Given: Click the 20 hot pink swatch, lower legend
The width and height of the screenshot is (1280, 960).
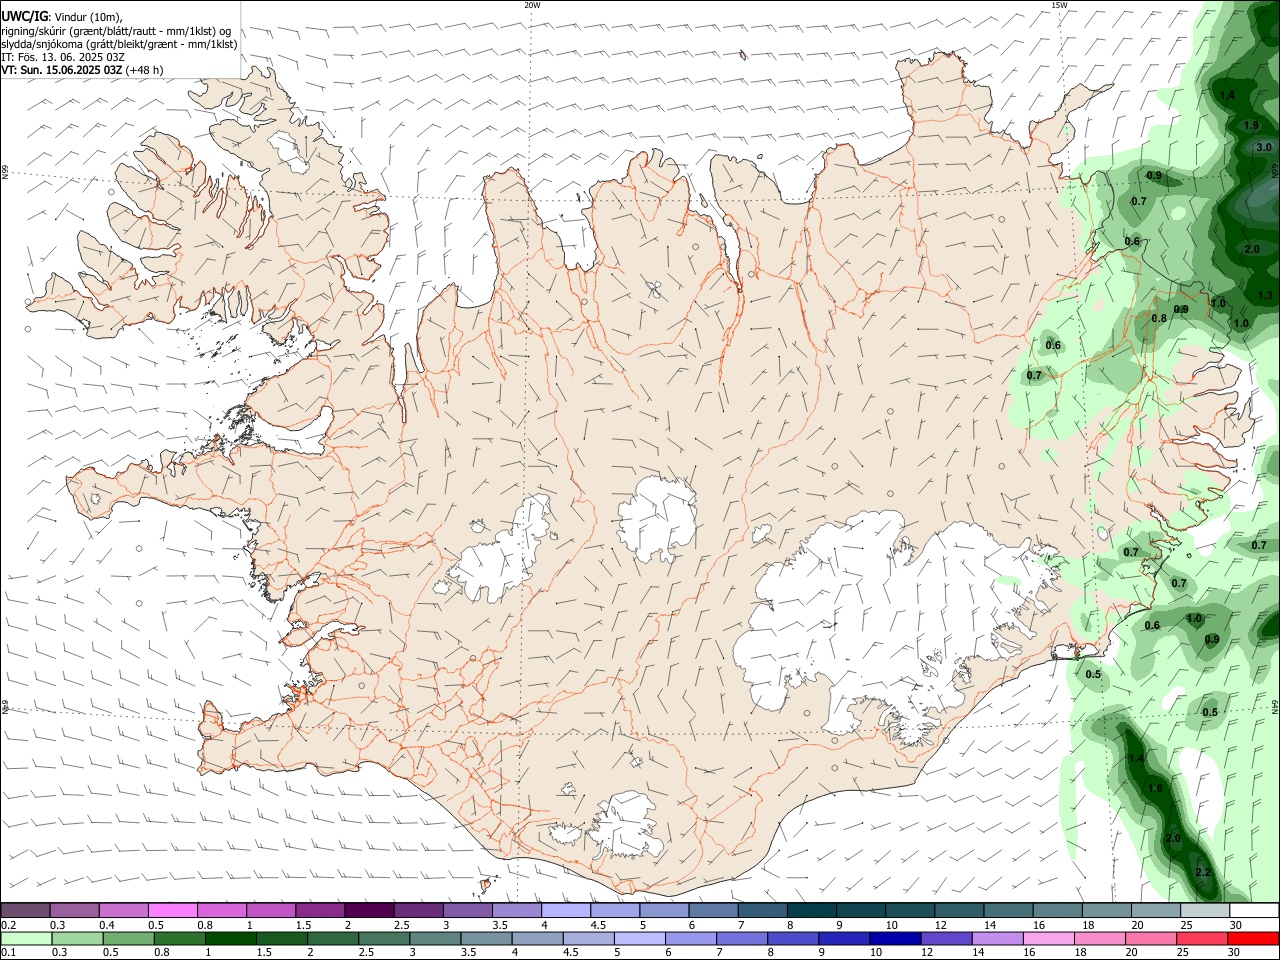Looking at the screenshot, I should click(1150, 939).
